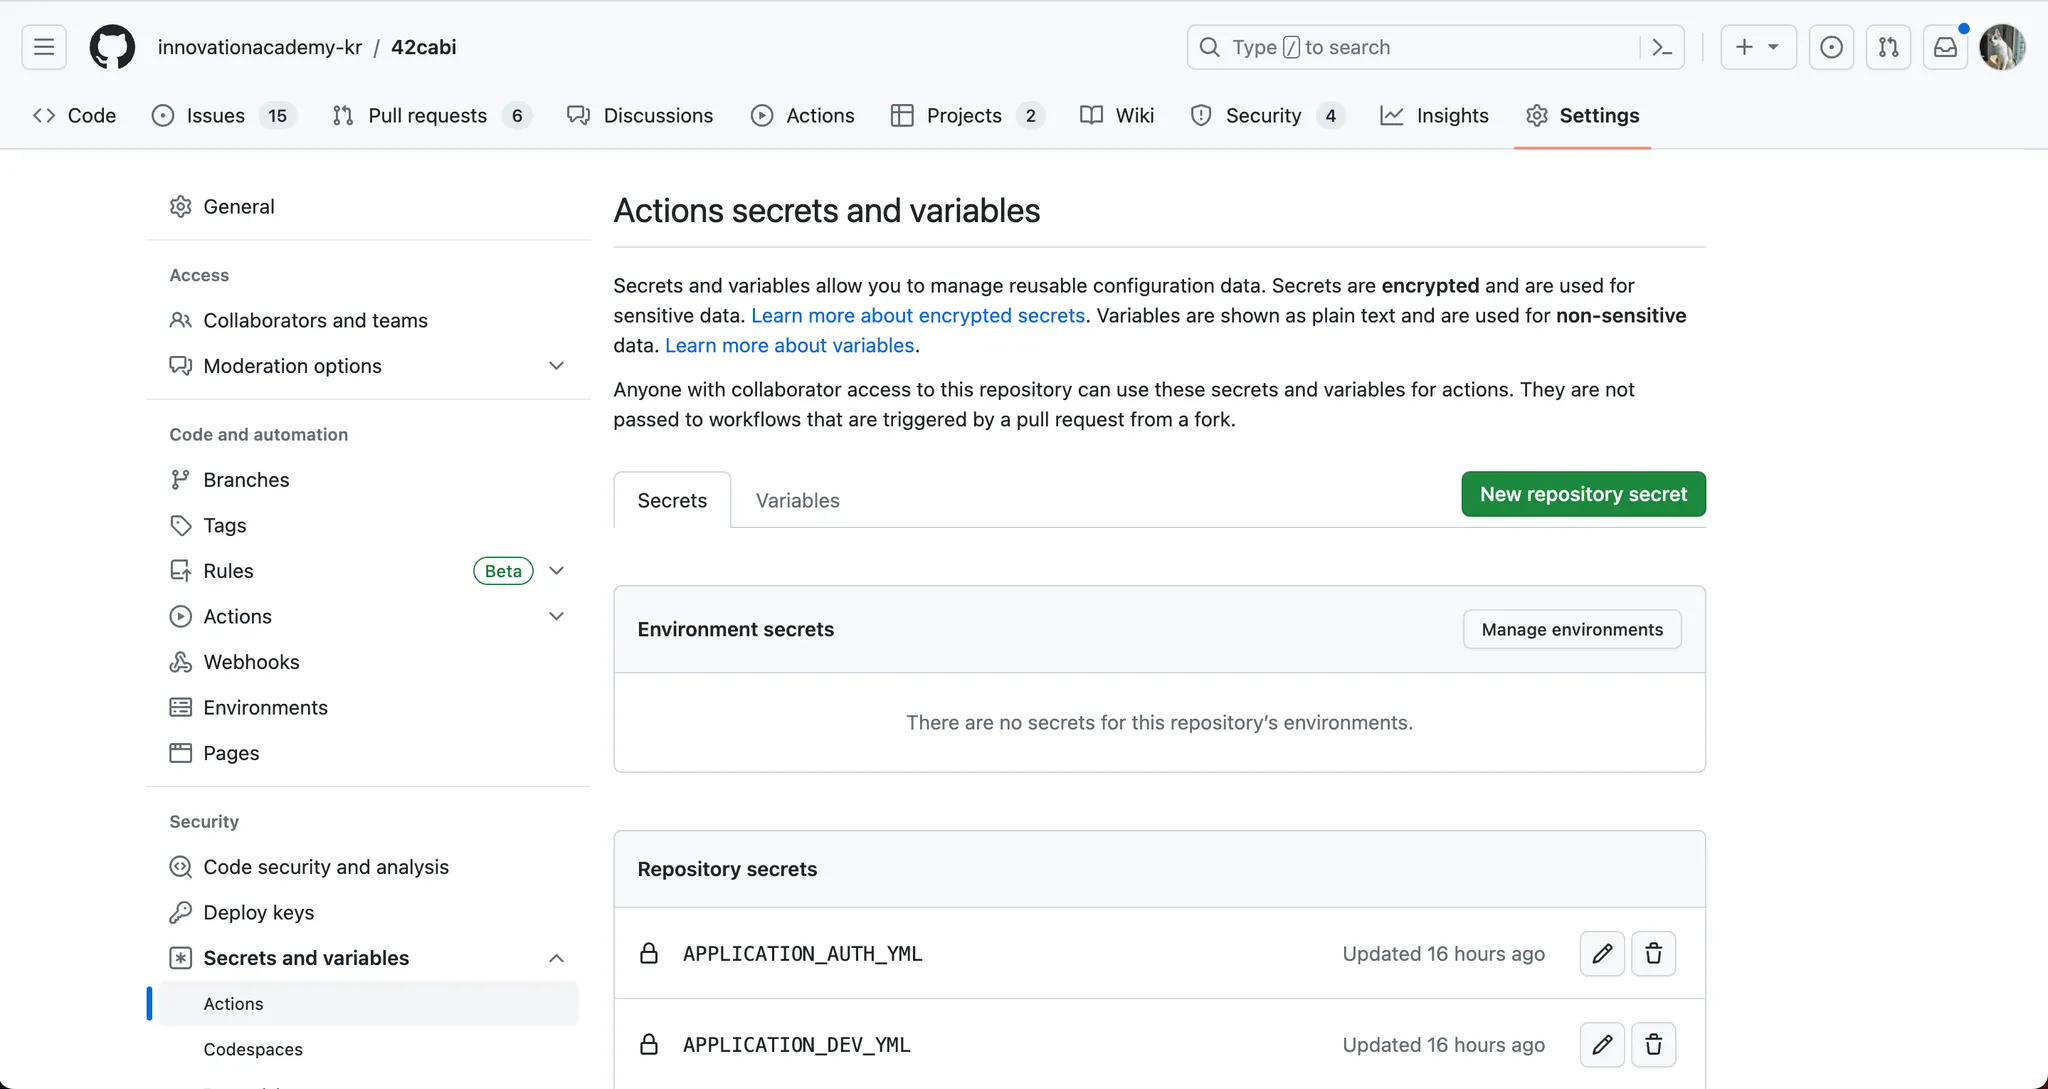Viewport: 2048px width, 1089px height.
Task: Expand the Rules sidebar section
Action: [557, 571]
